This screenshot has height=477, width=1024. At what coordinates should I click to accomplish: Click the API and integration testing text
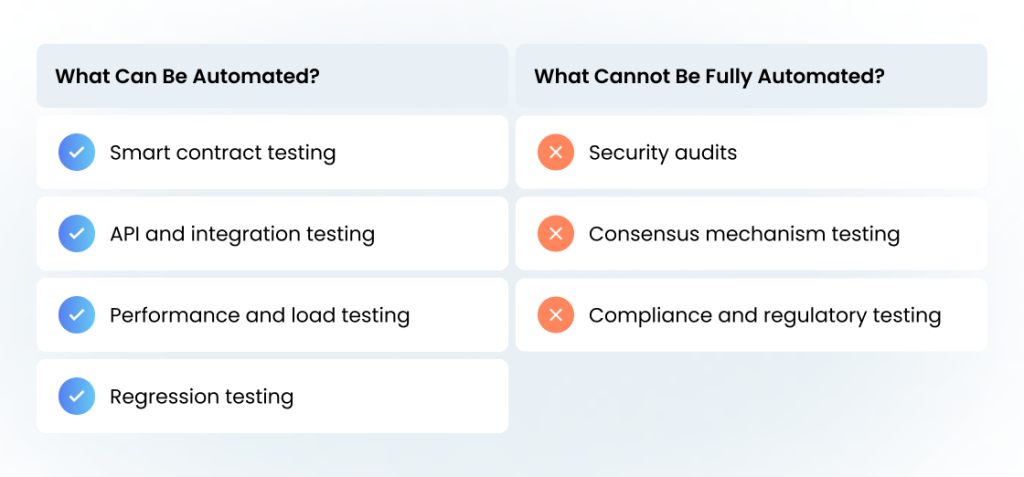coord(242,234)
